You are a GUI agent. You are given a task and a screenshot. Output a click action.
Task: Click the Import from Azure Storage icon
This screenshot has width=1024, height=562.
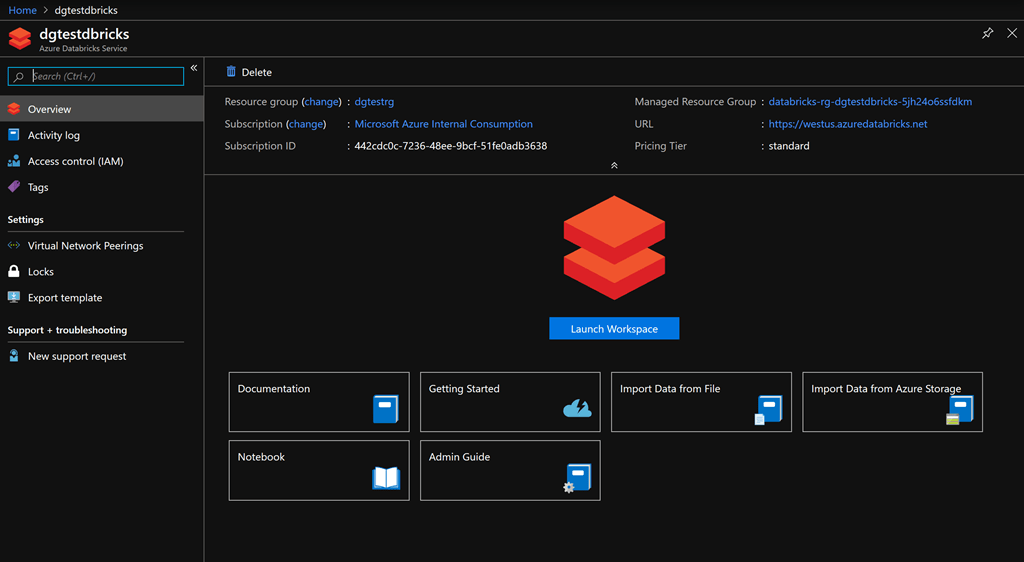[959, 410]
